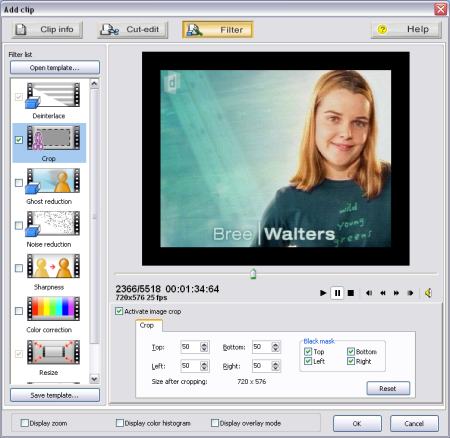This screenshot has height=438, width=450.
Task: Close the Add clip dialog
Action: pyautogui.click(x=440, y=9)
